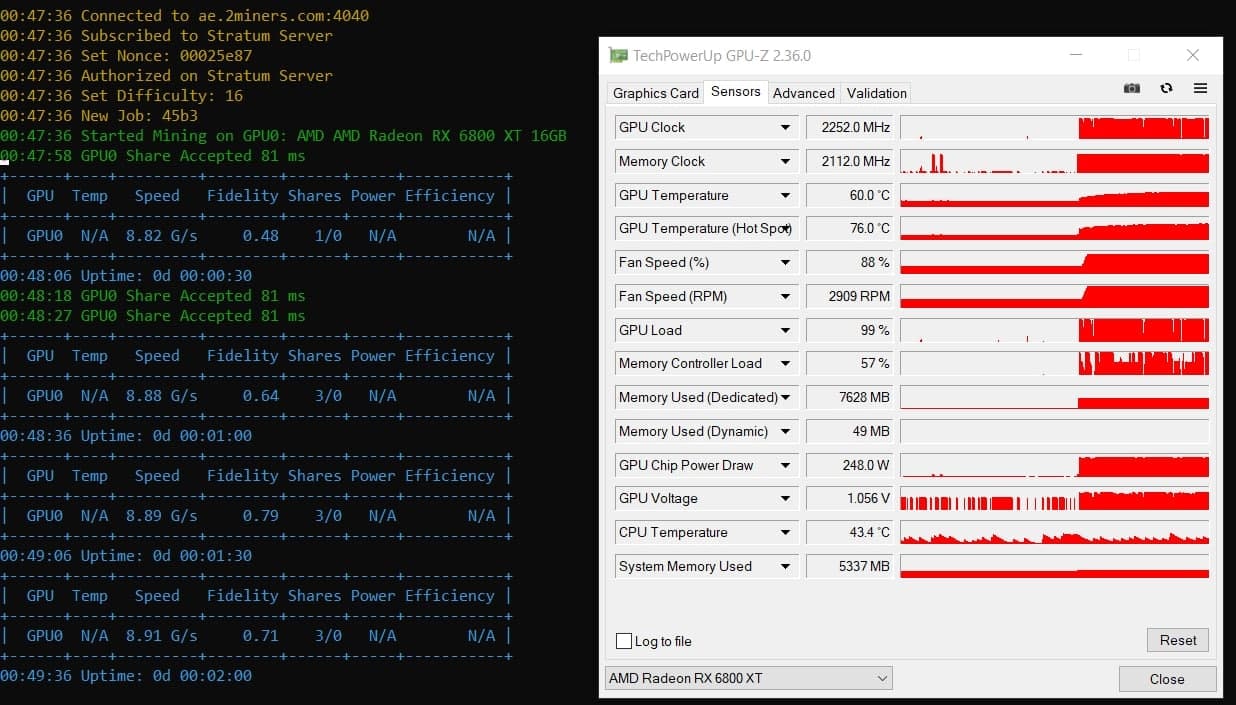Open the GPU Voltage dropdown
Image resolution: width=1236 pixels, height=705 pixels.
785,498
